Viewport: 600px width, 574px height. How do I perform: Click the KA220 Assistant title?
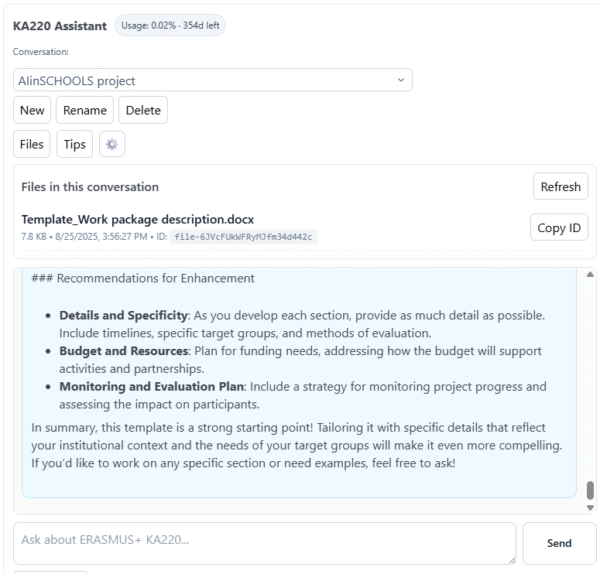coord(60,26)
